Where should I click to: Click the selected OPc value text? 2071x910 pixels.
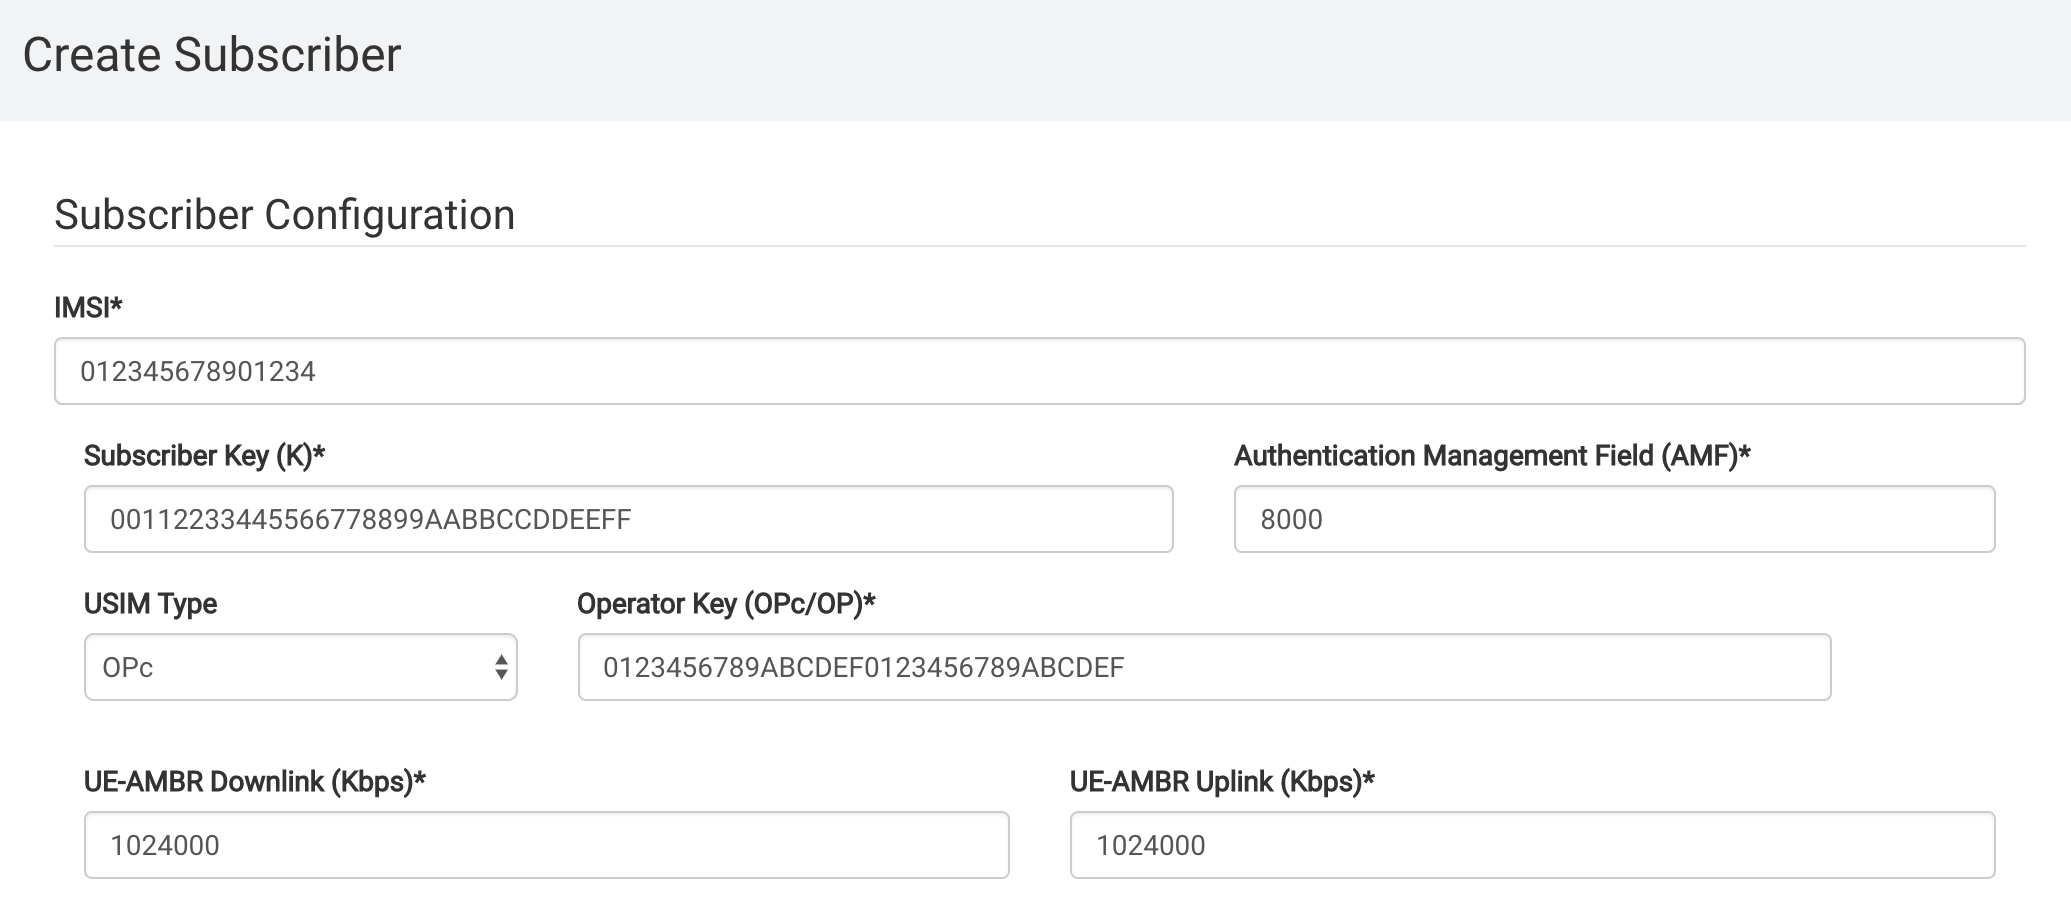[128, 667]
